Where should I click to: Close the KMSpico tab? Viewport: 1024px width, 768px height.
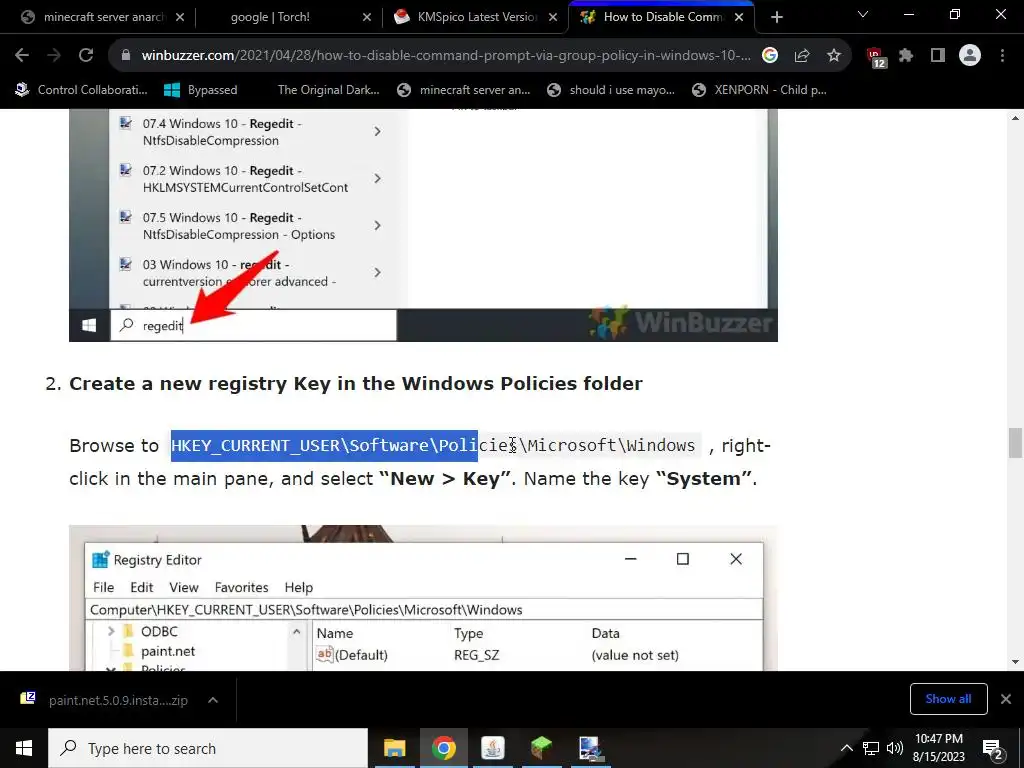click(x=552, y=18)
